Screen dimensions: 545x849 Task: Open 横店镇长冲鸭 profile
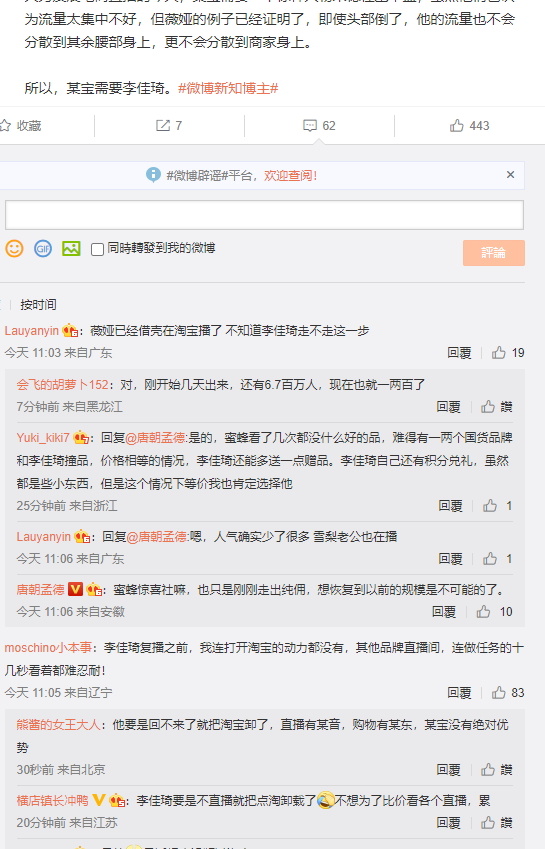pyautogui.click(x=52, y=800)
